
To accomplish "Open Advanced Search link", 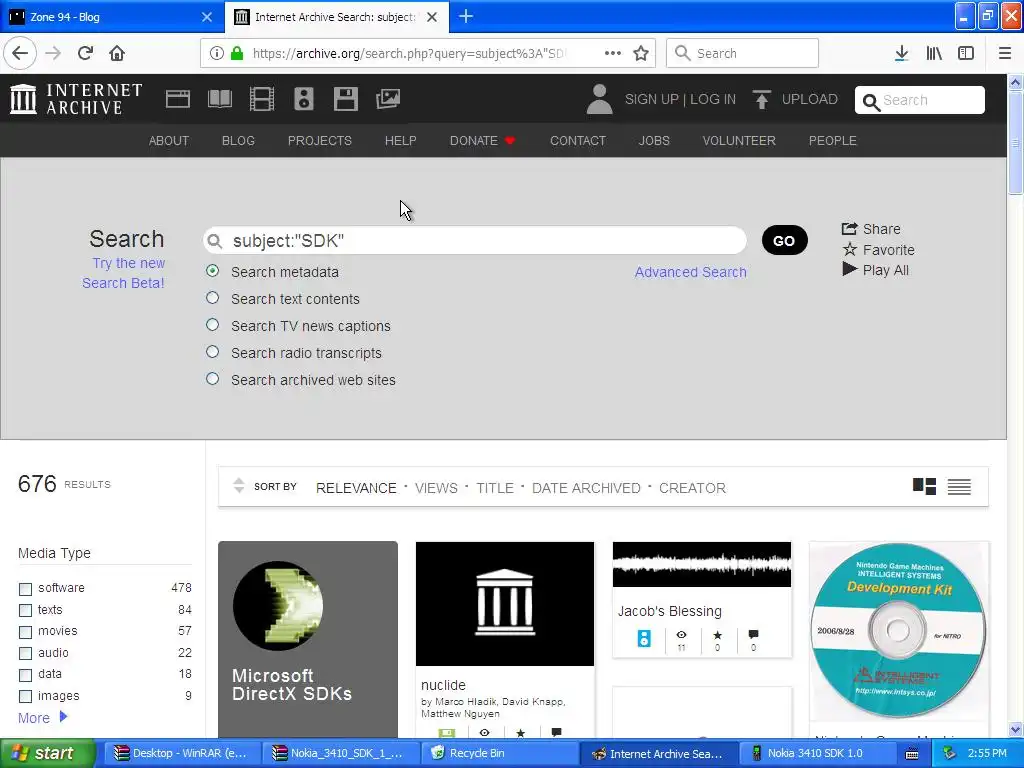I will pos(690,272).
